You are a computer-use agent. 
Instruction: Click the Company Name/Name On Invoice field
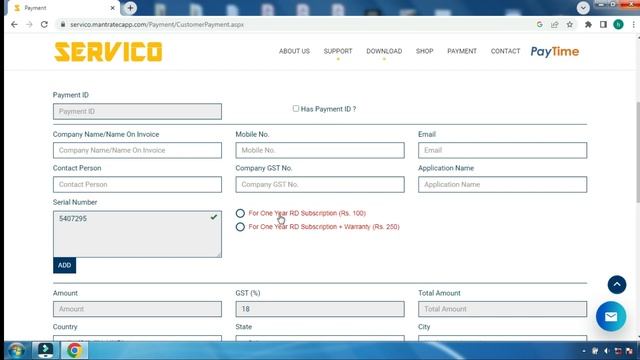(137, 150)
